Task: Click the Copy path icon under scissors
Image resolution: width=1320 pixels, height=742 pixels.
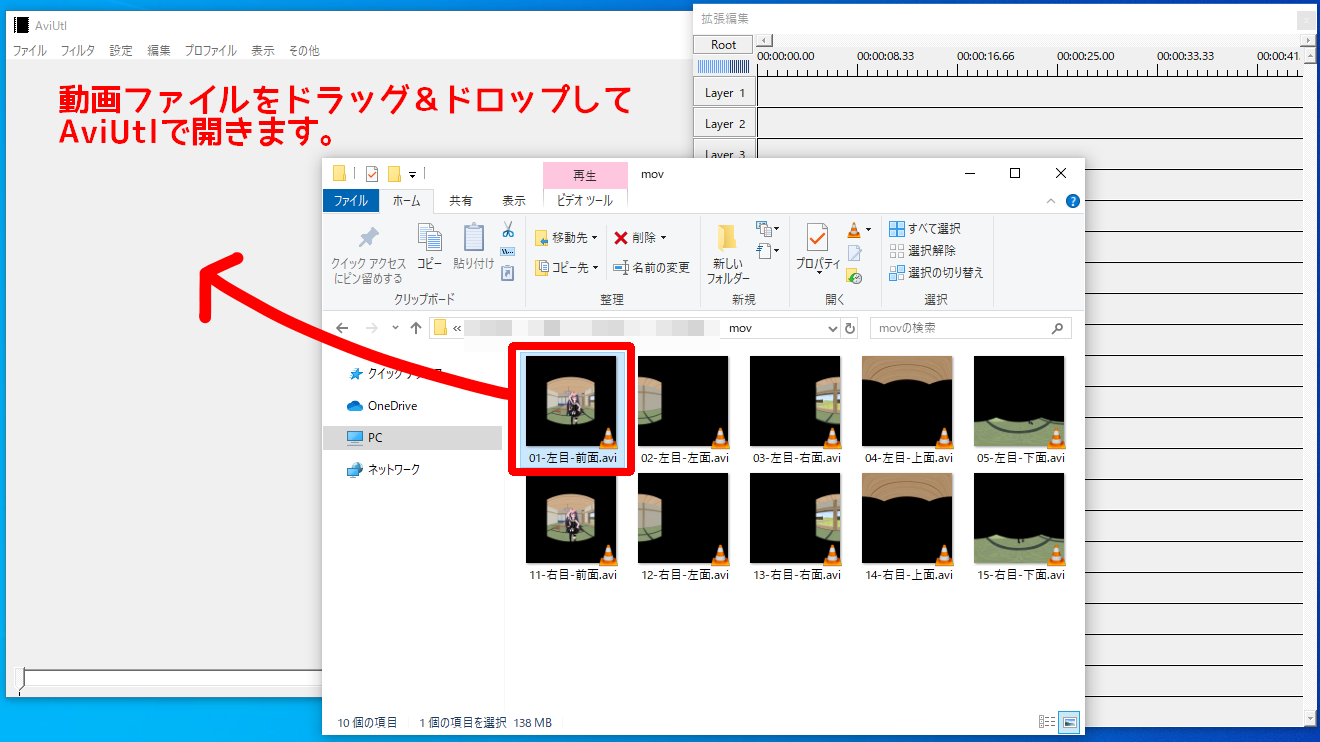Action: 508,251
